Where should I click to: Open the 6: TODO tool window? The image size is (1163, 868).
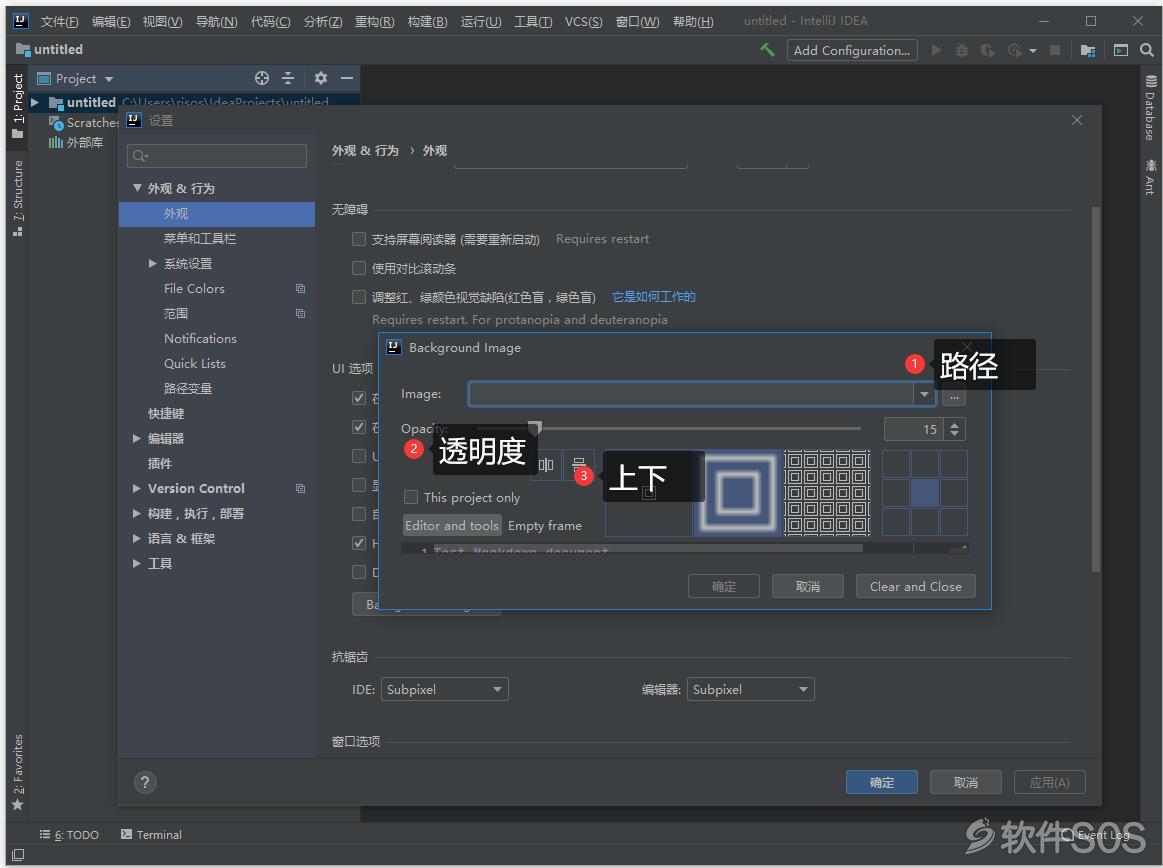point(69,835)
